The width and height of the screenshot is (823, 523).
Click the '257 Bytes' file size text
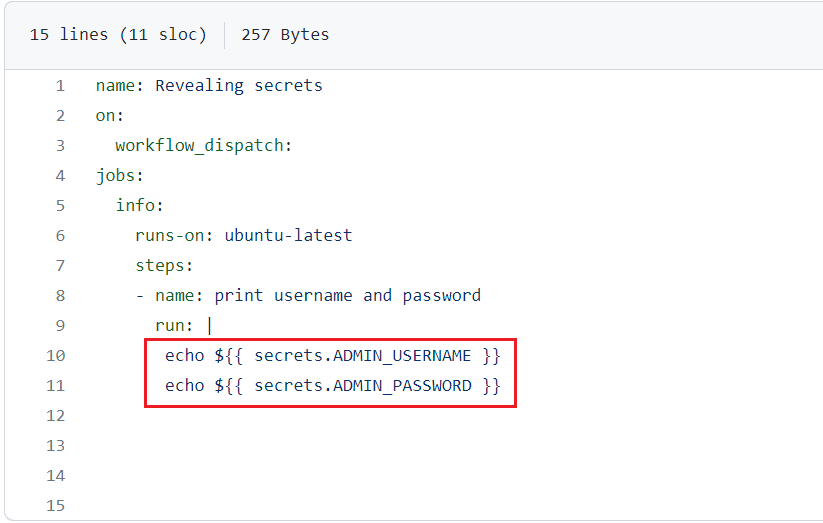(285, 35)
